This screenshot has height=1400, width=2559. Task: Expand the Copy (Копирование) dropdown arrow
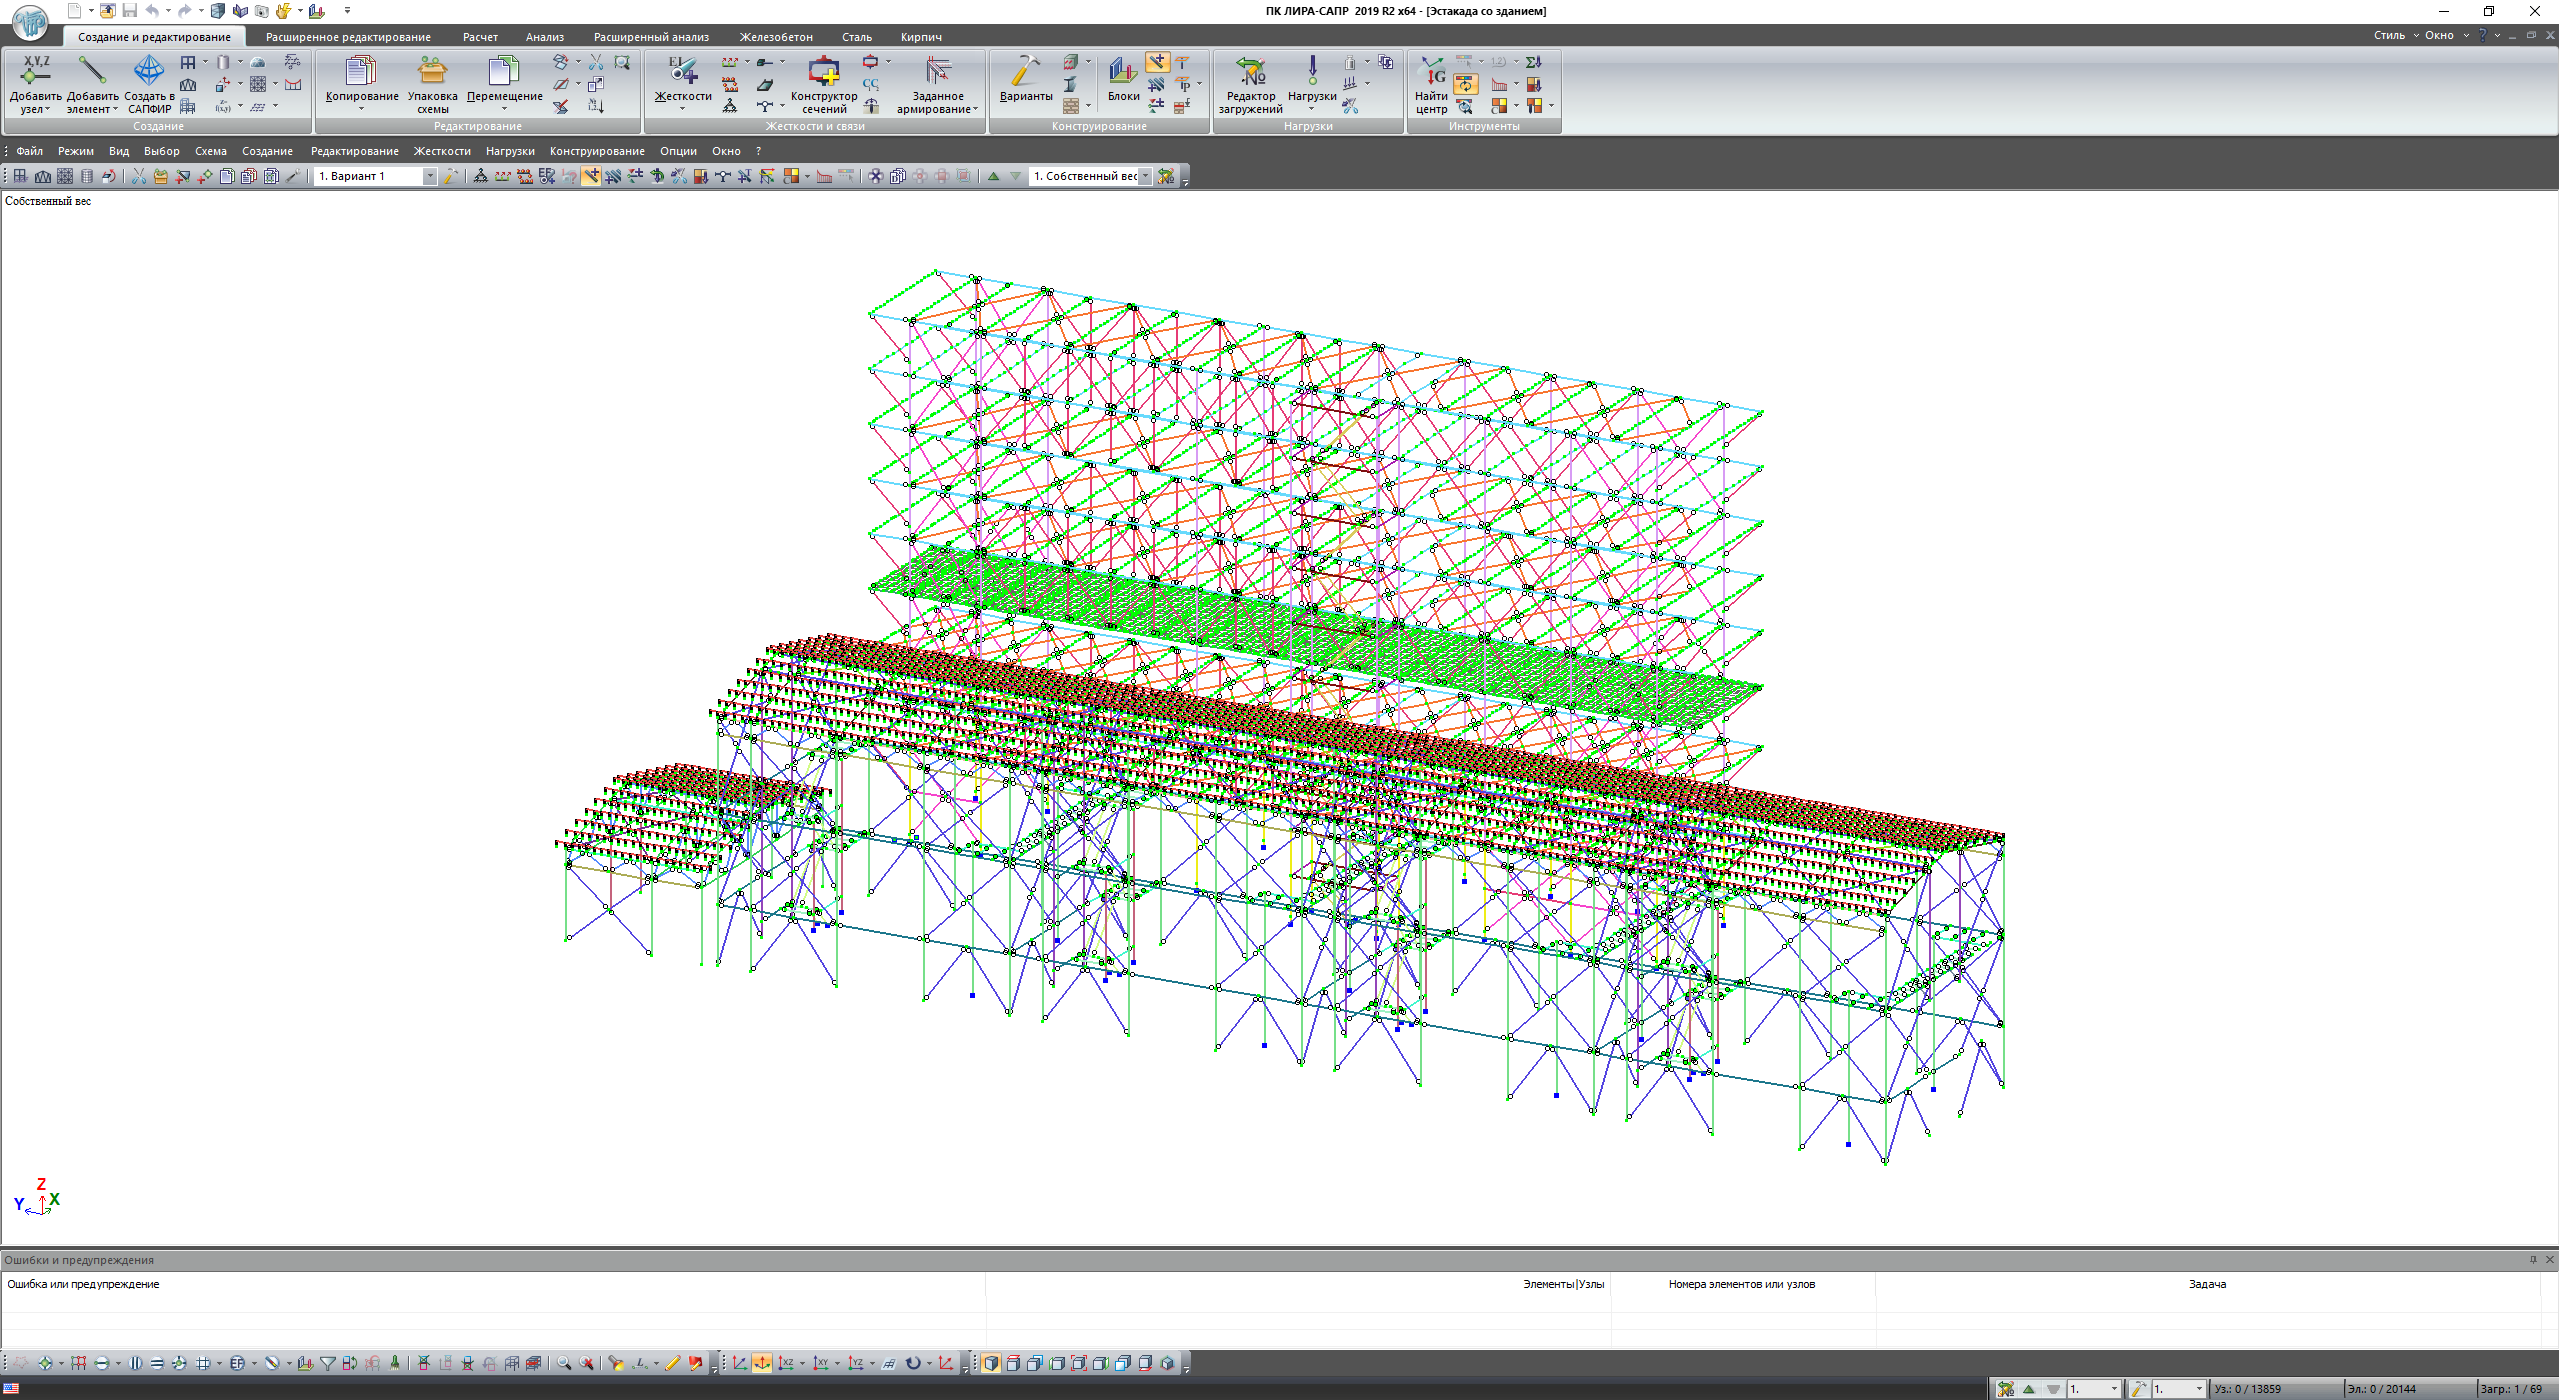pyautogui.click(x=362, y=109)
